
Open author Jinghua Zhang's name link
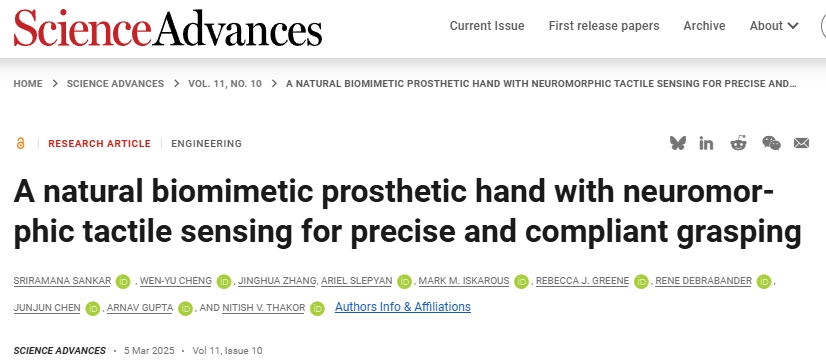coord(278,281)
